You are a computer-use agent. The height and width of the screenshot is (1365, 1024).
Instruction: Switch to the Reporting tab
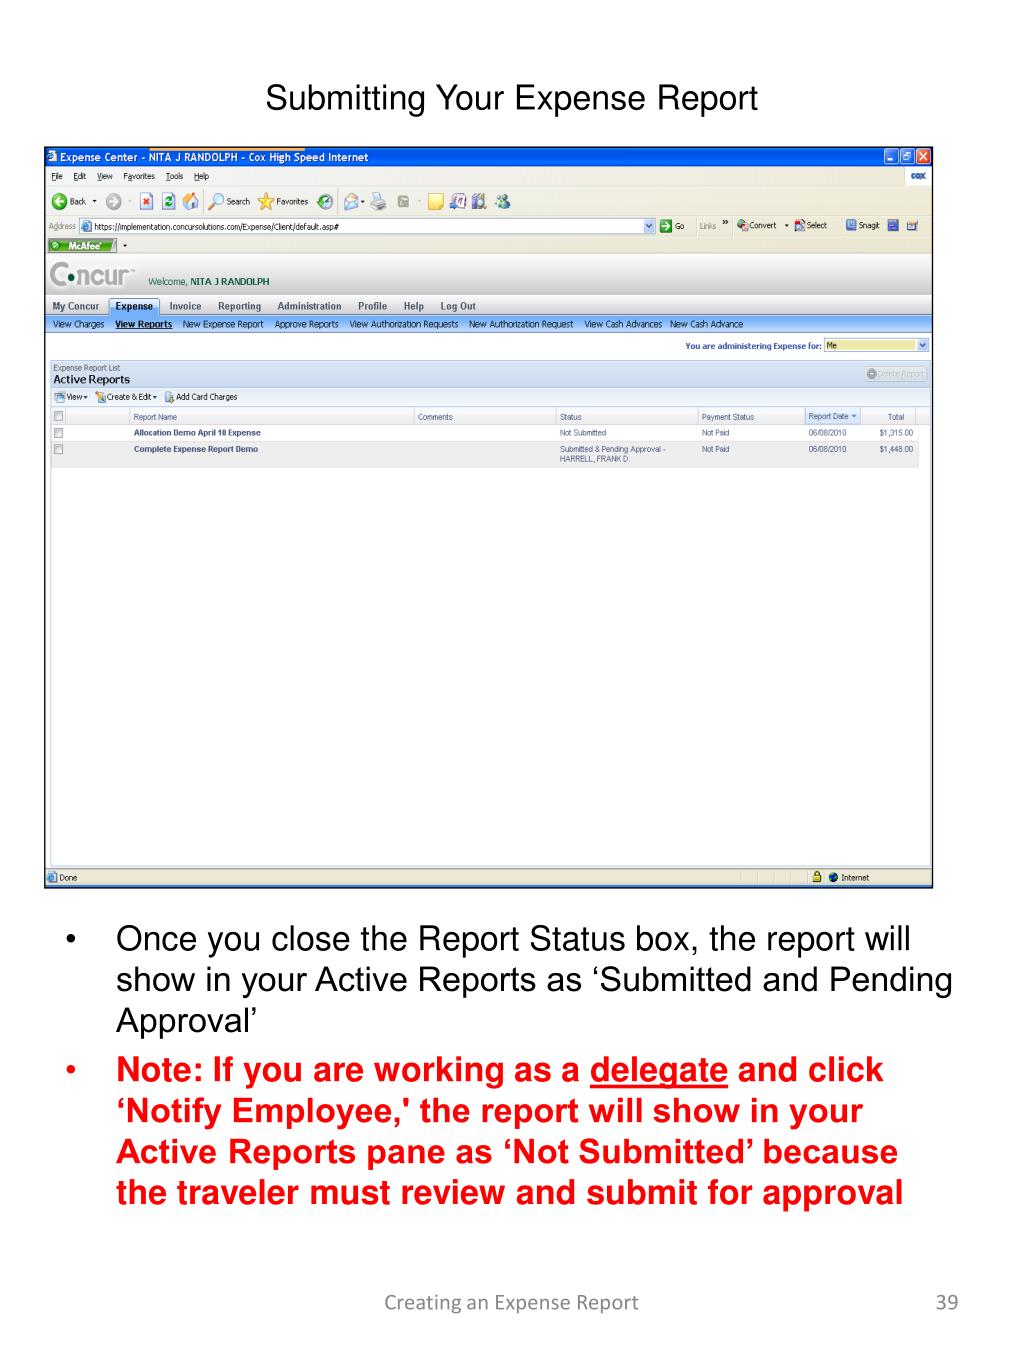coord(239,306)
